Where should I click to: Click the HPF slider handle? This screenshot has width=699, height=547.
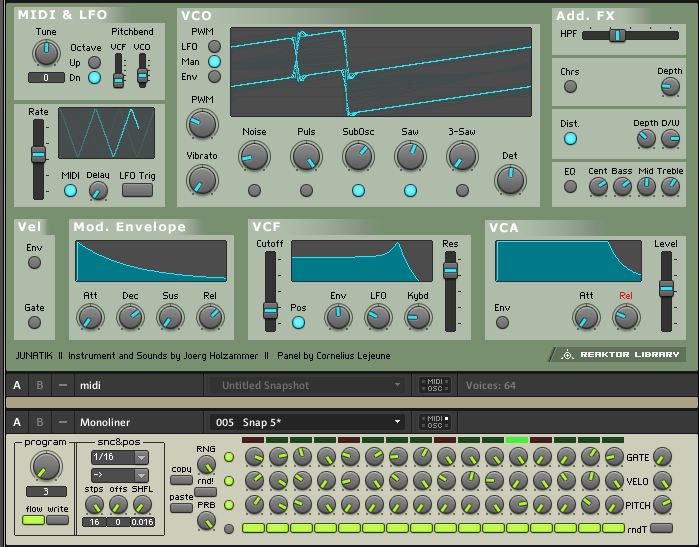pyautogui.click(x=617, y=35)
